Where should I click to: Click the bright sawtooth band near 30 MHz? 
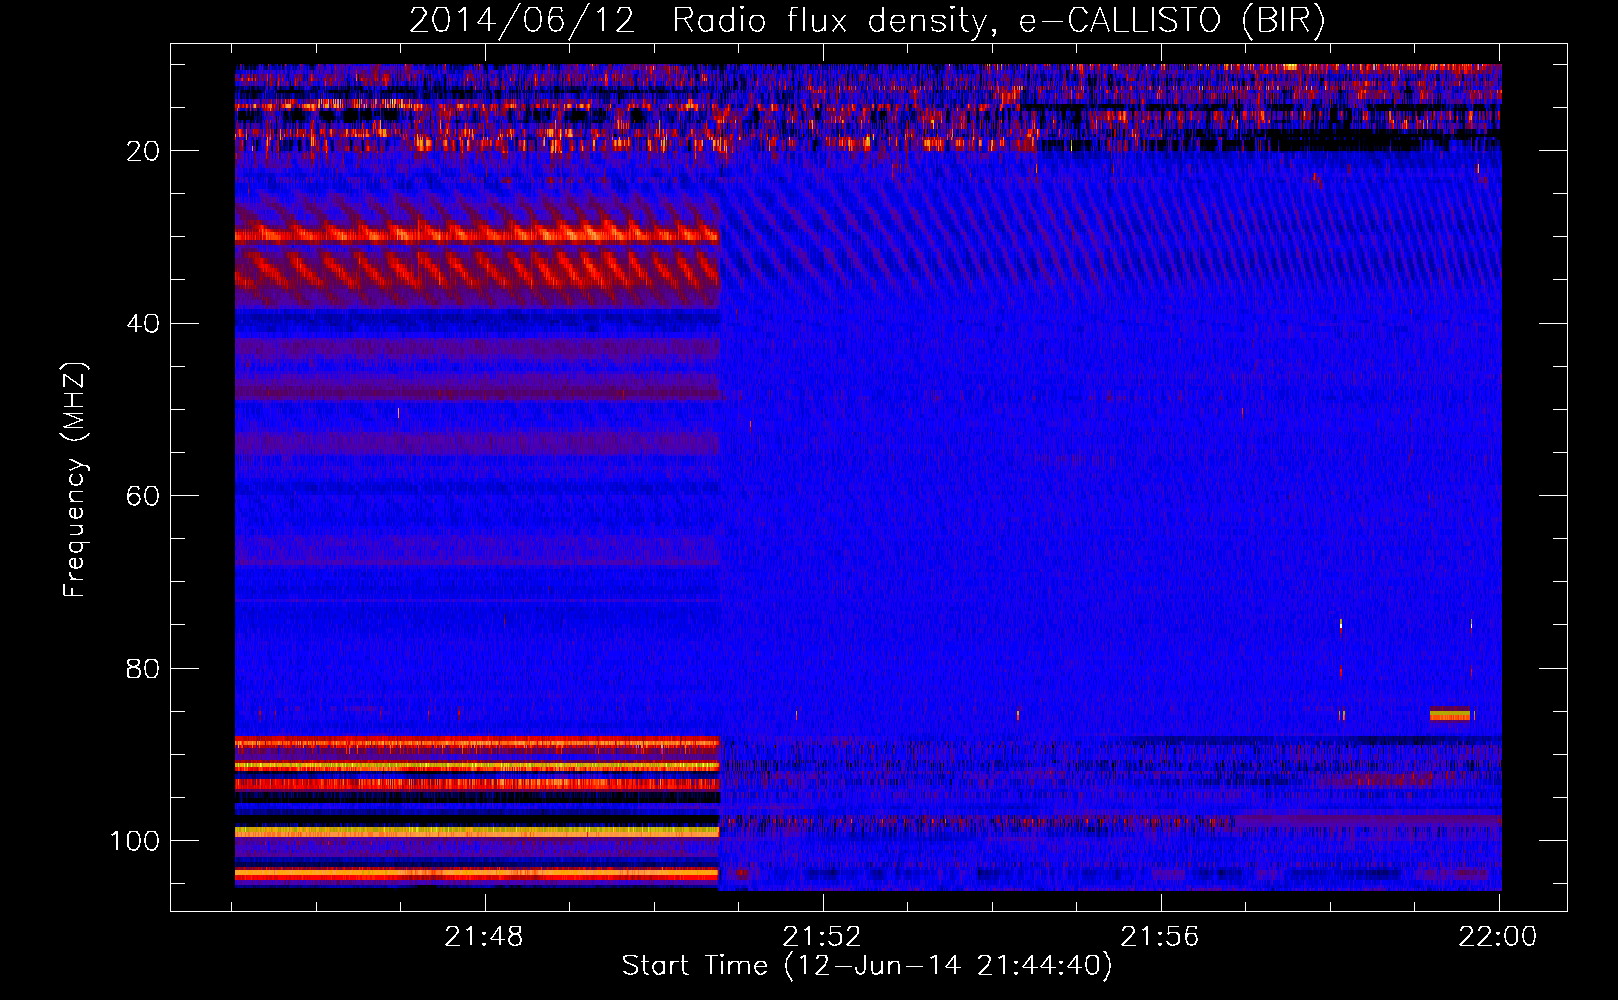pyautogui.click(x=477, y=235)
